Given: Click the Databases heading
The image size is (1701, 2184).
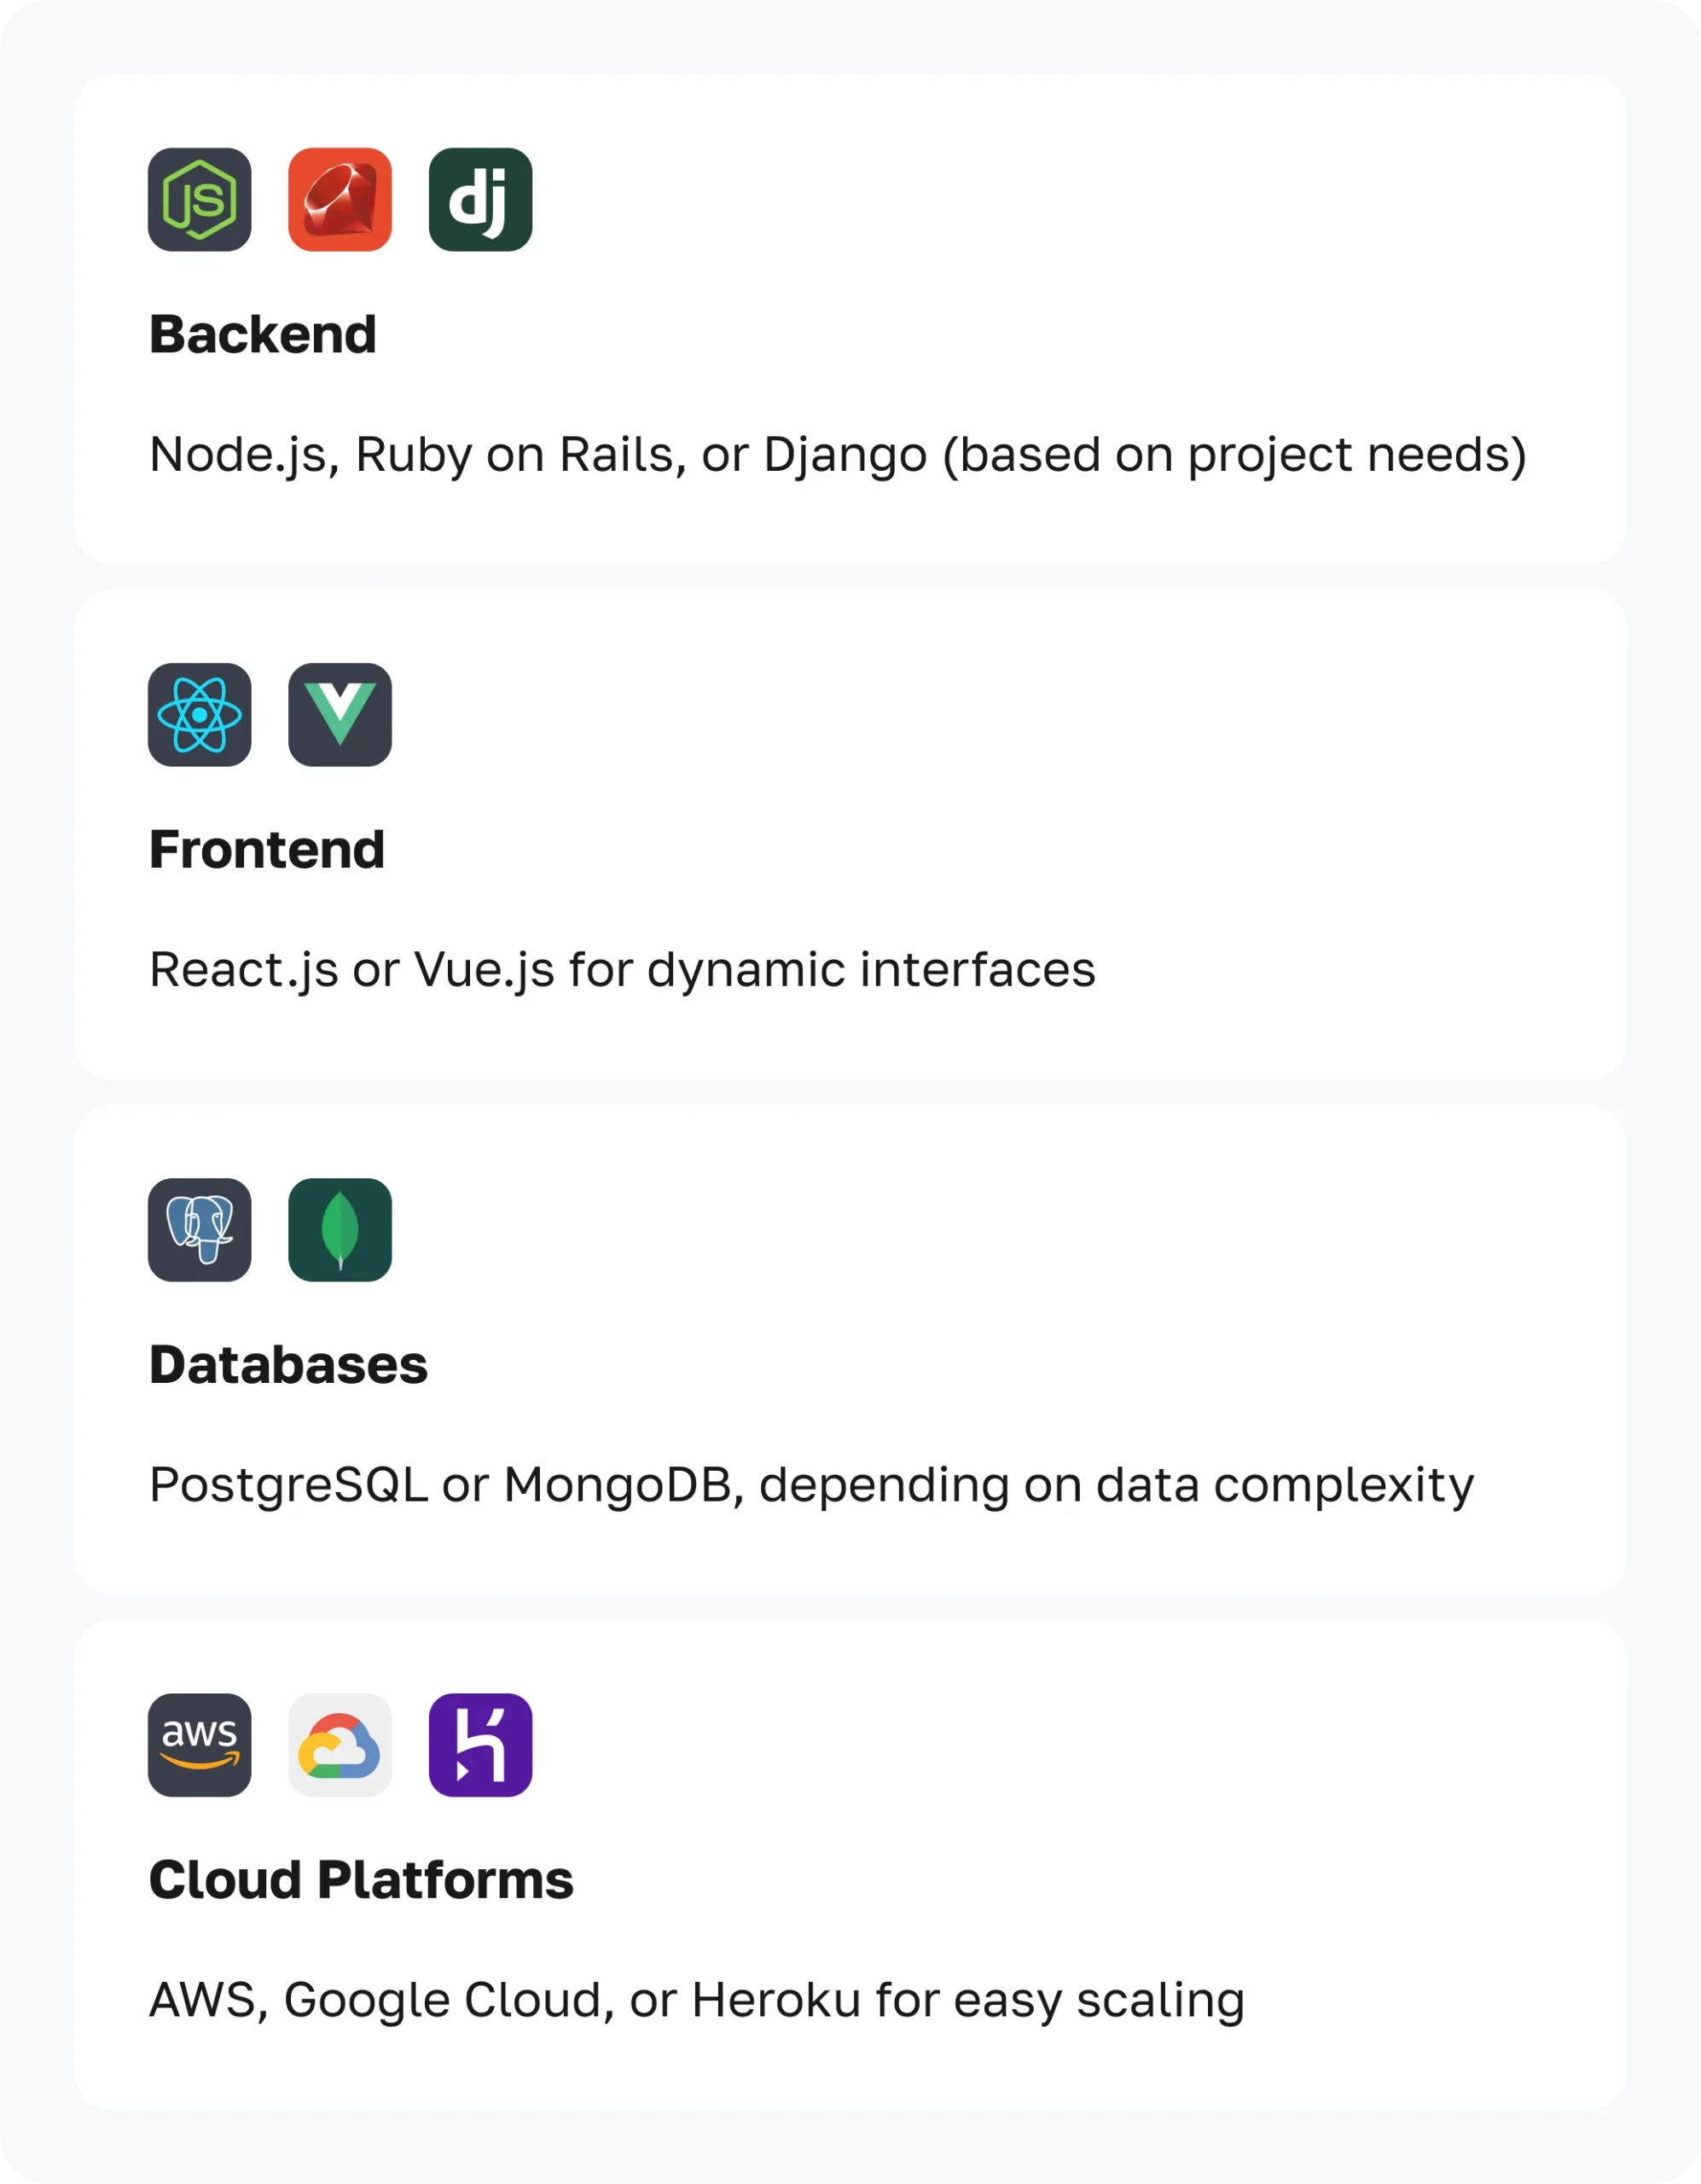Looking at the screenshot, I should (x=288, y=1364).
